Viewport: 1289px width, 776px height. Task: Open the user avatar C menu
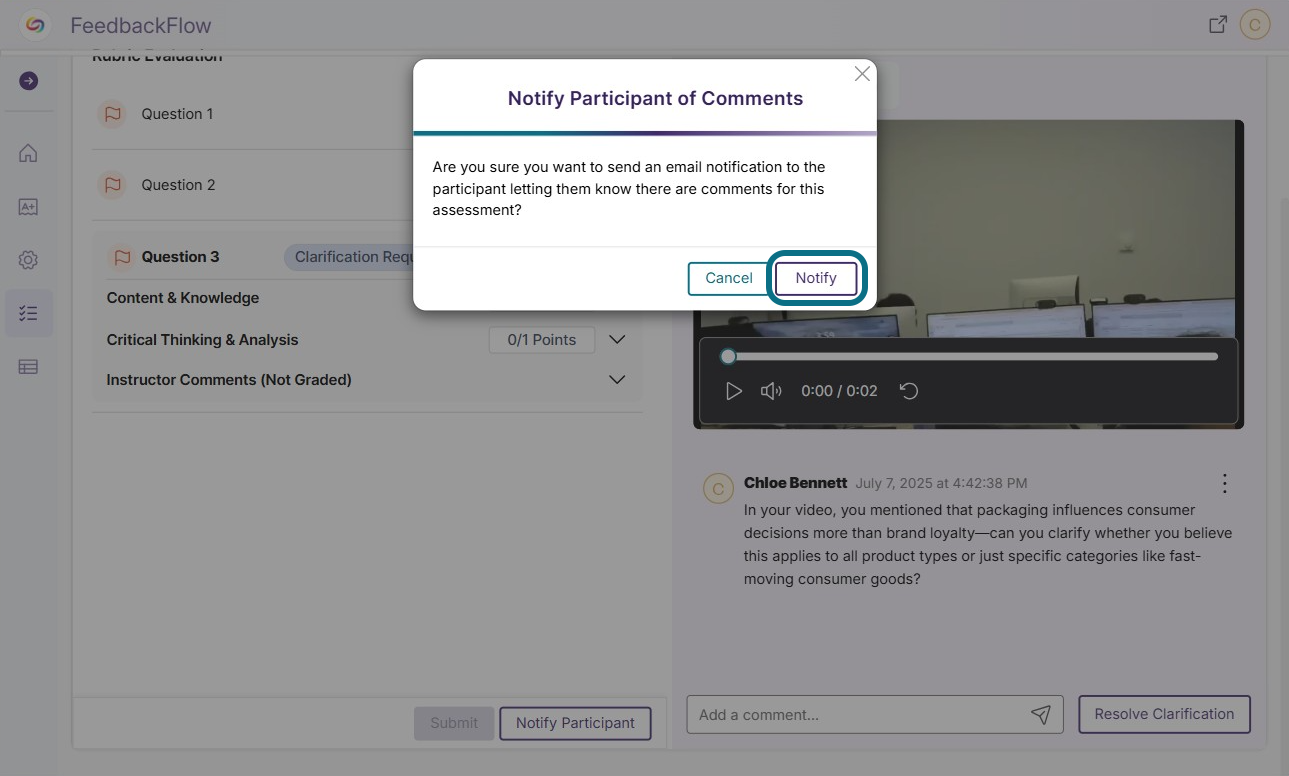(1255, 25)
